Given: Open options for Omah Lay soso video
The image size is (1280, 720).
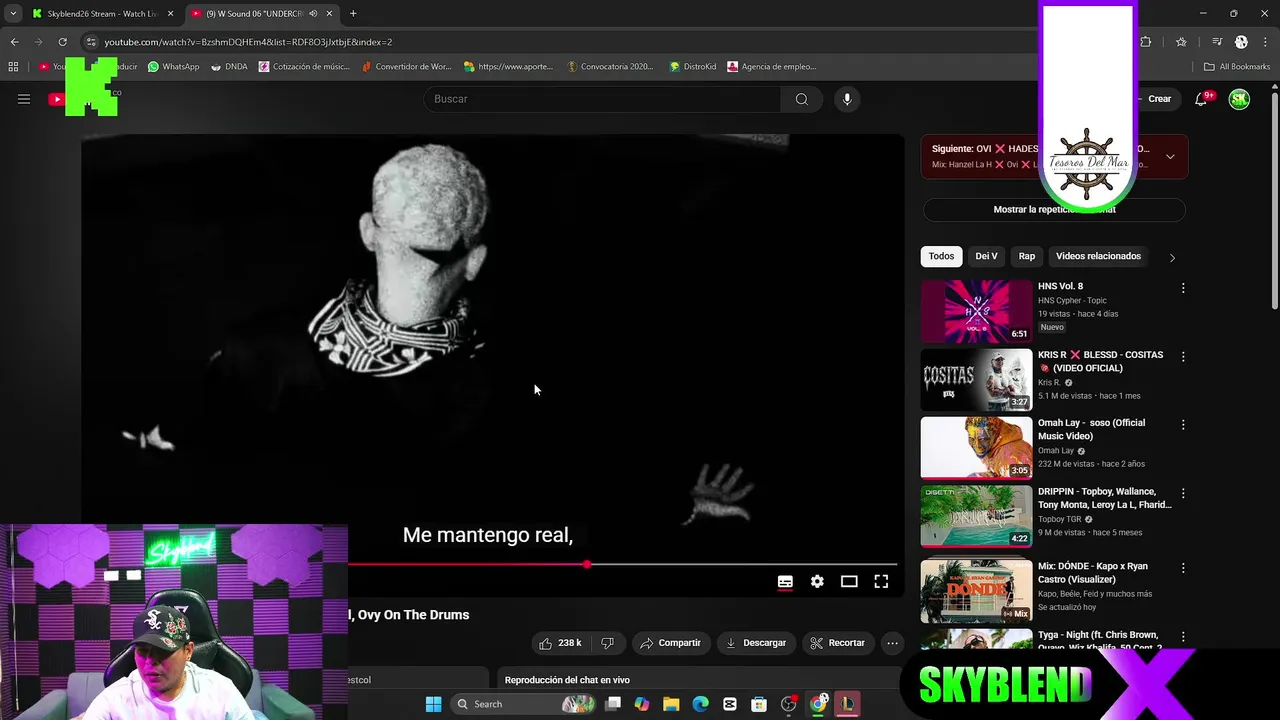Looking at the screenshot, I should point(1183,425).
